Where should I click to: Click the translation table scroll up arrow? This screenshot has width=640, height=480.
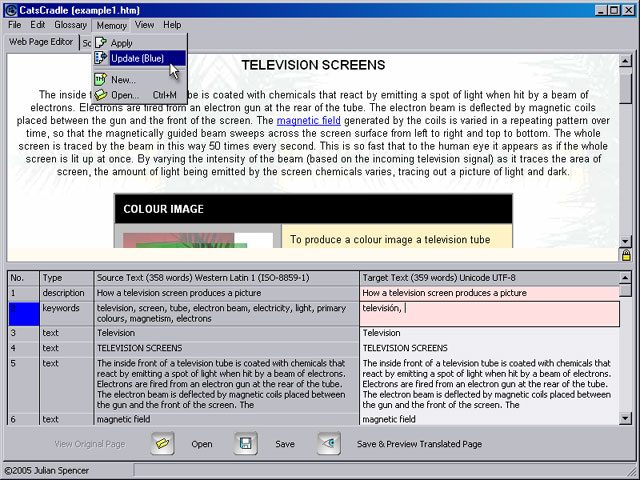tap(625, 278)
